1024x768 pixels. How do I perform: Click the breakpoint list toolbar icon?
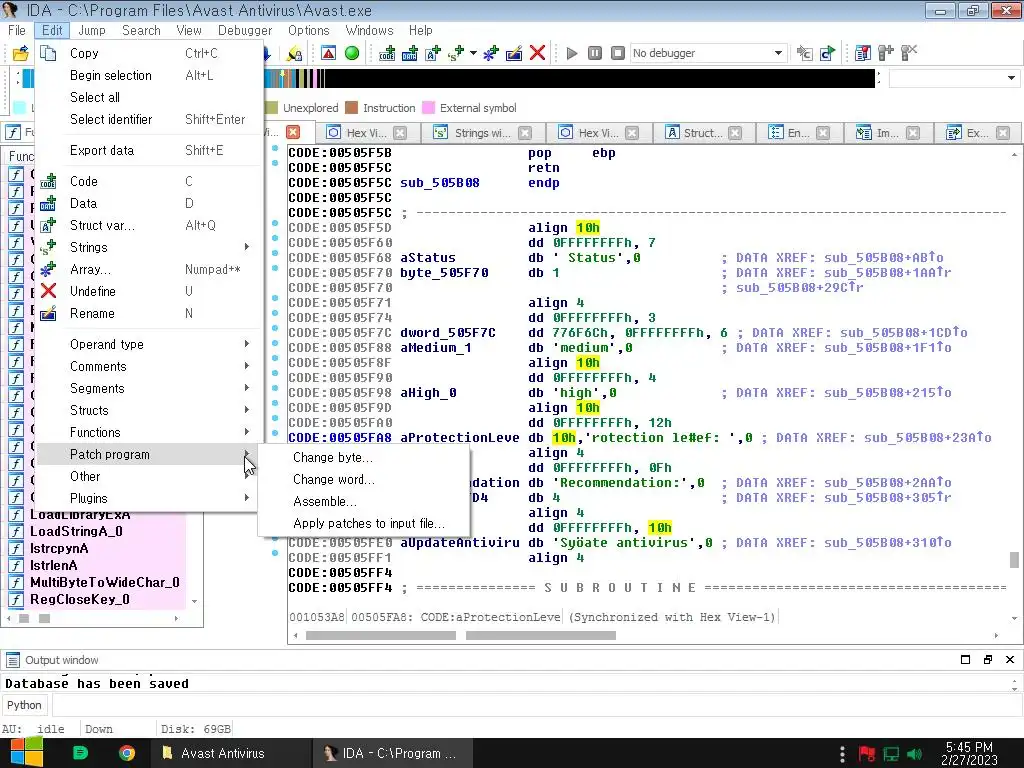pyautogui.click(x=863, y=53)
